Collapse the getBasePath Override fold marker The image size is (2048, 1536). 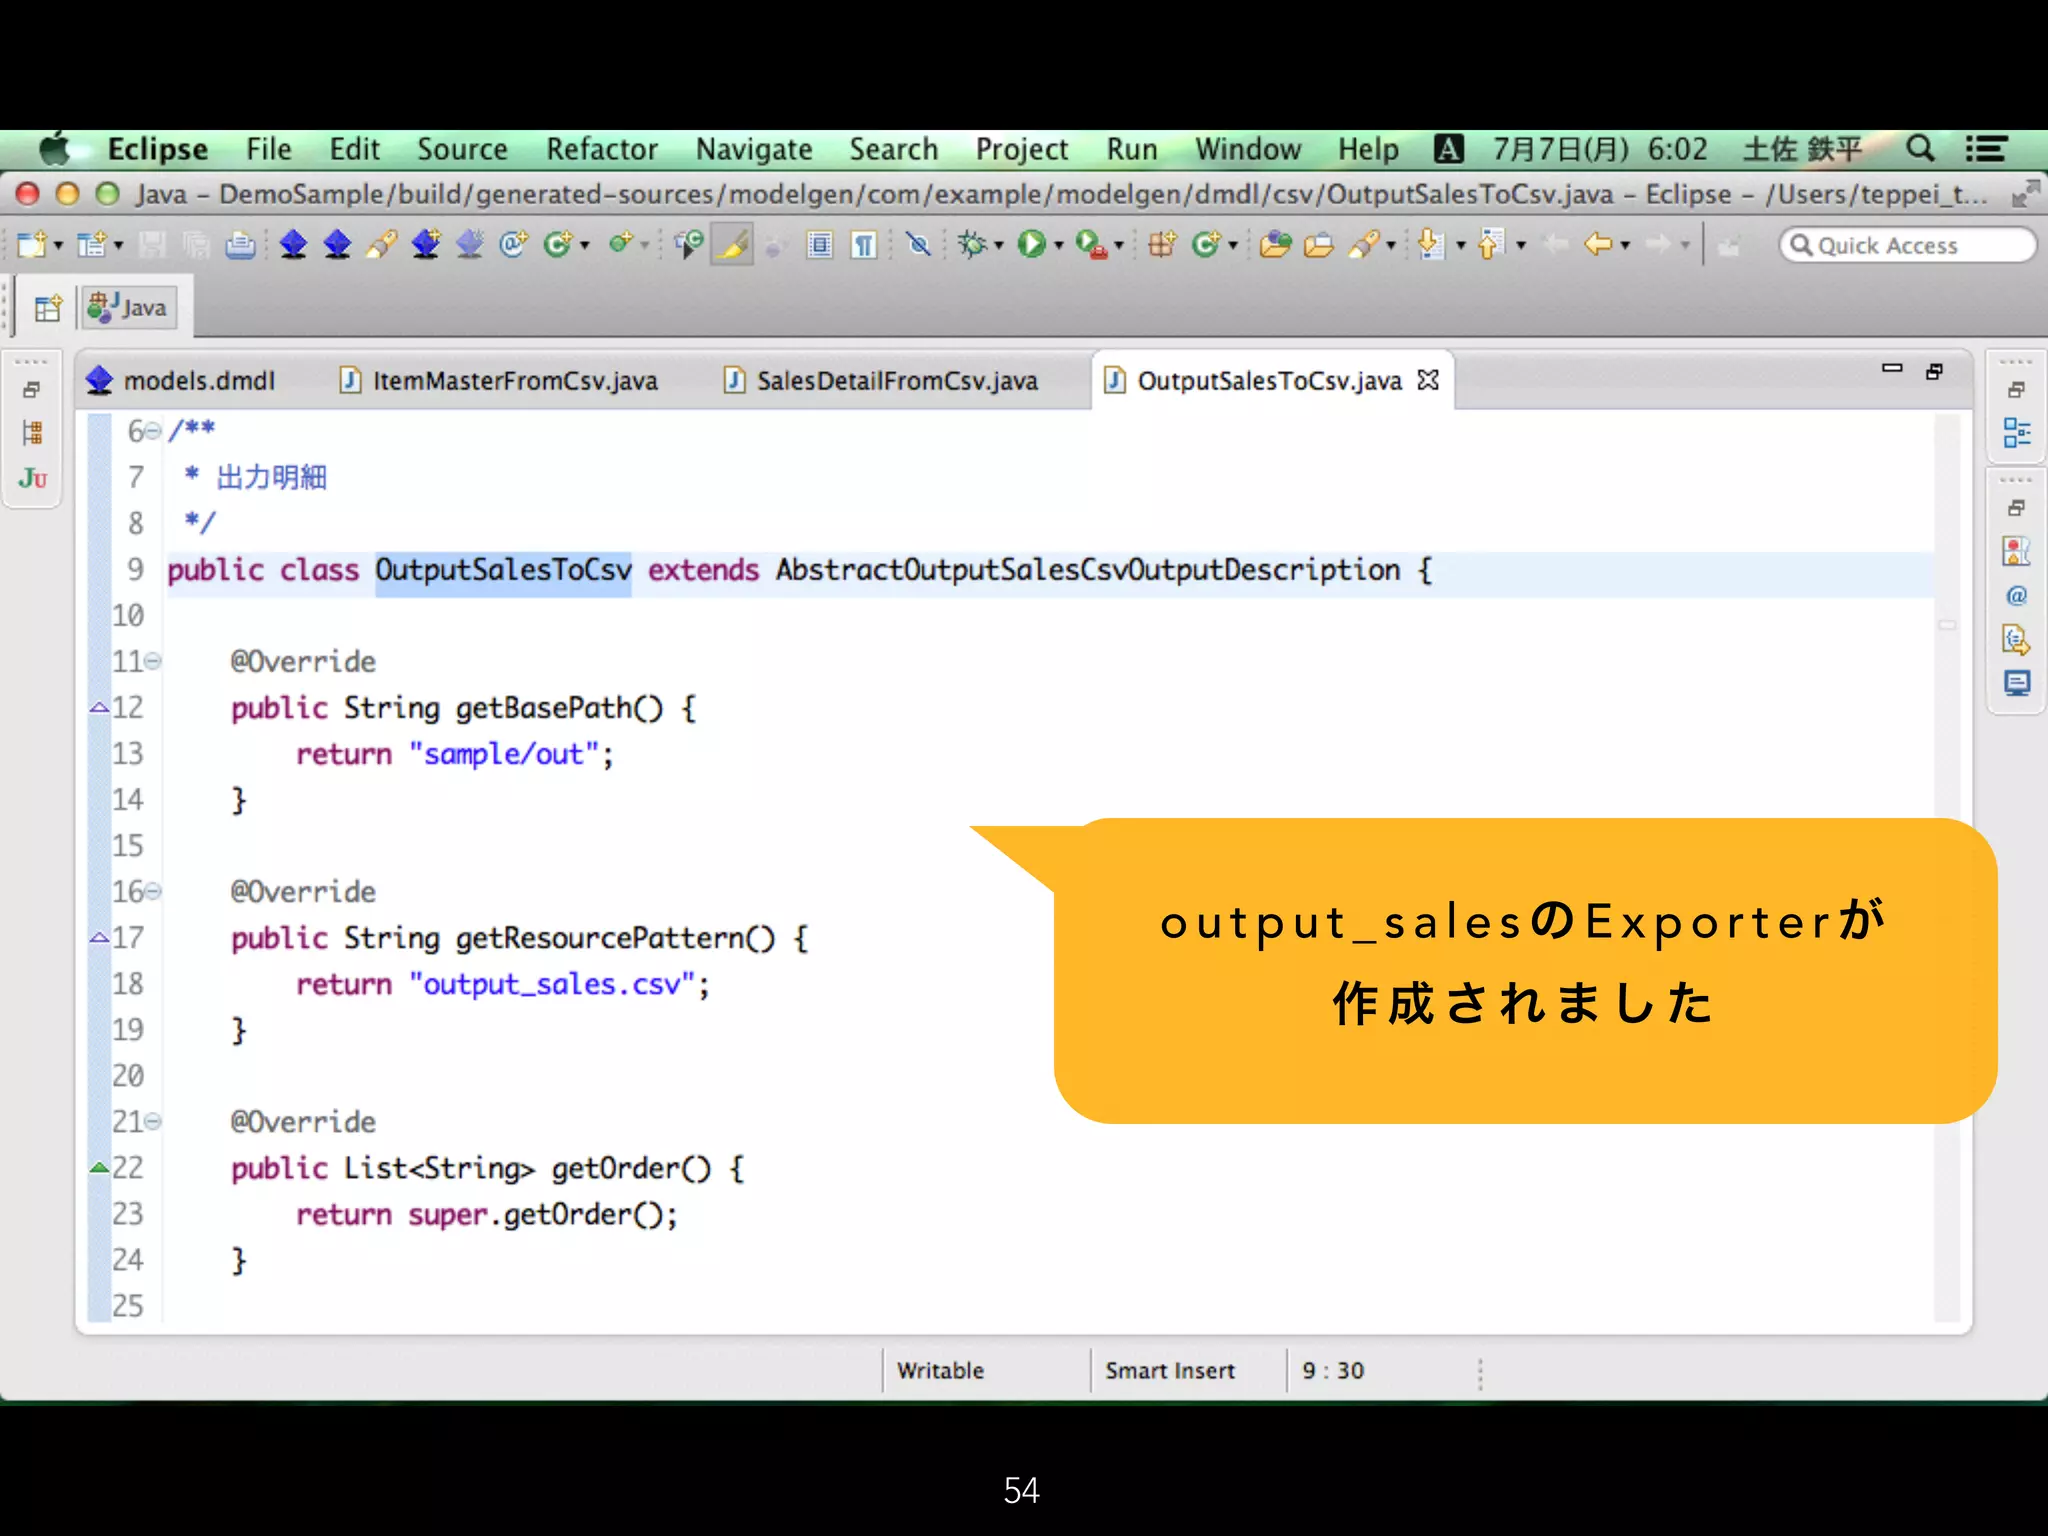click(x=152, y=661)
